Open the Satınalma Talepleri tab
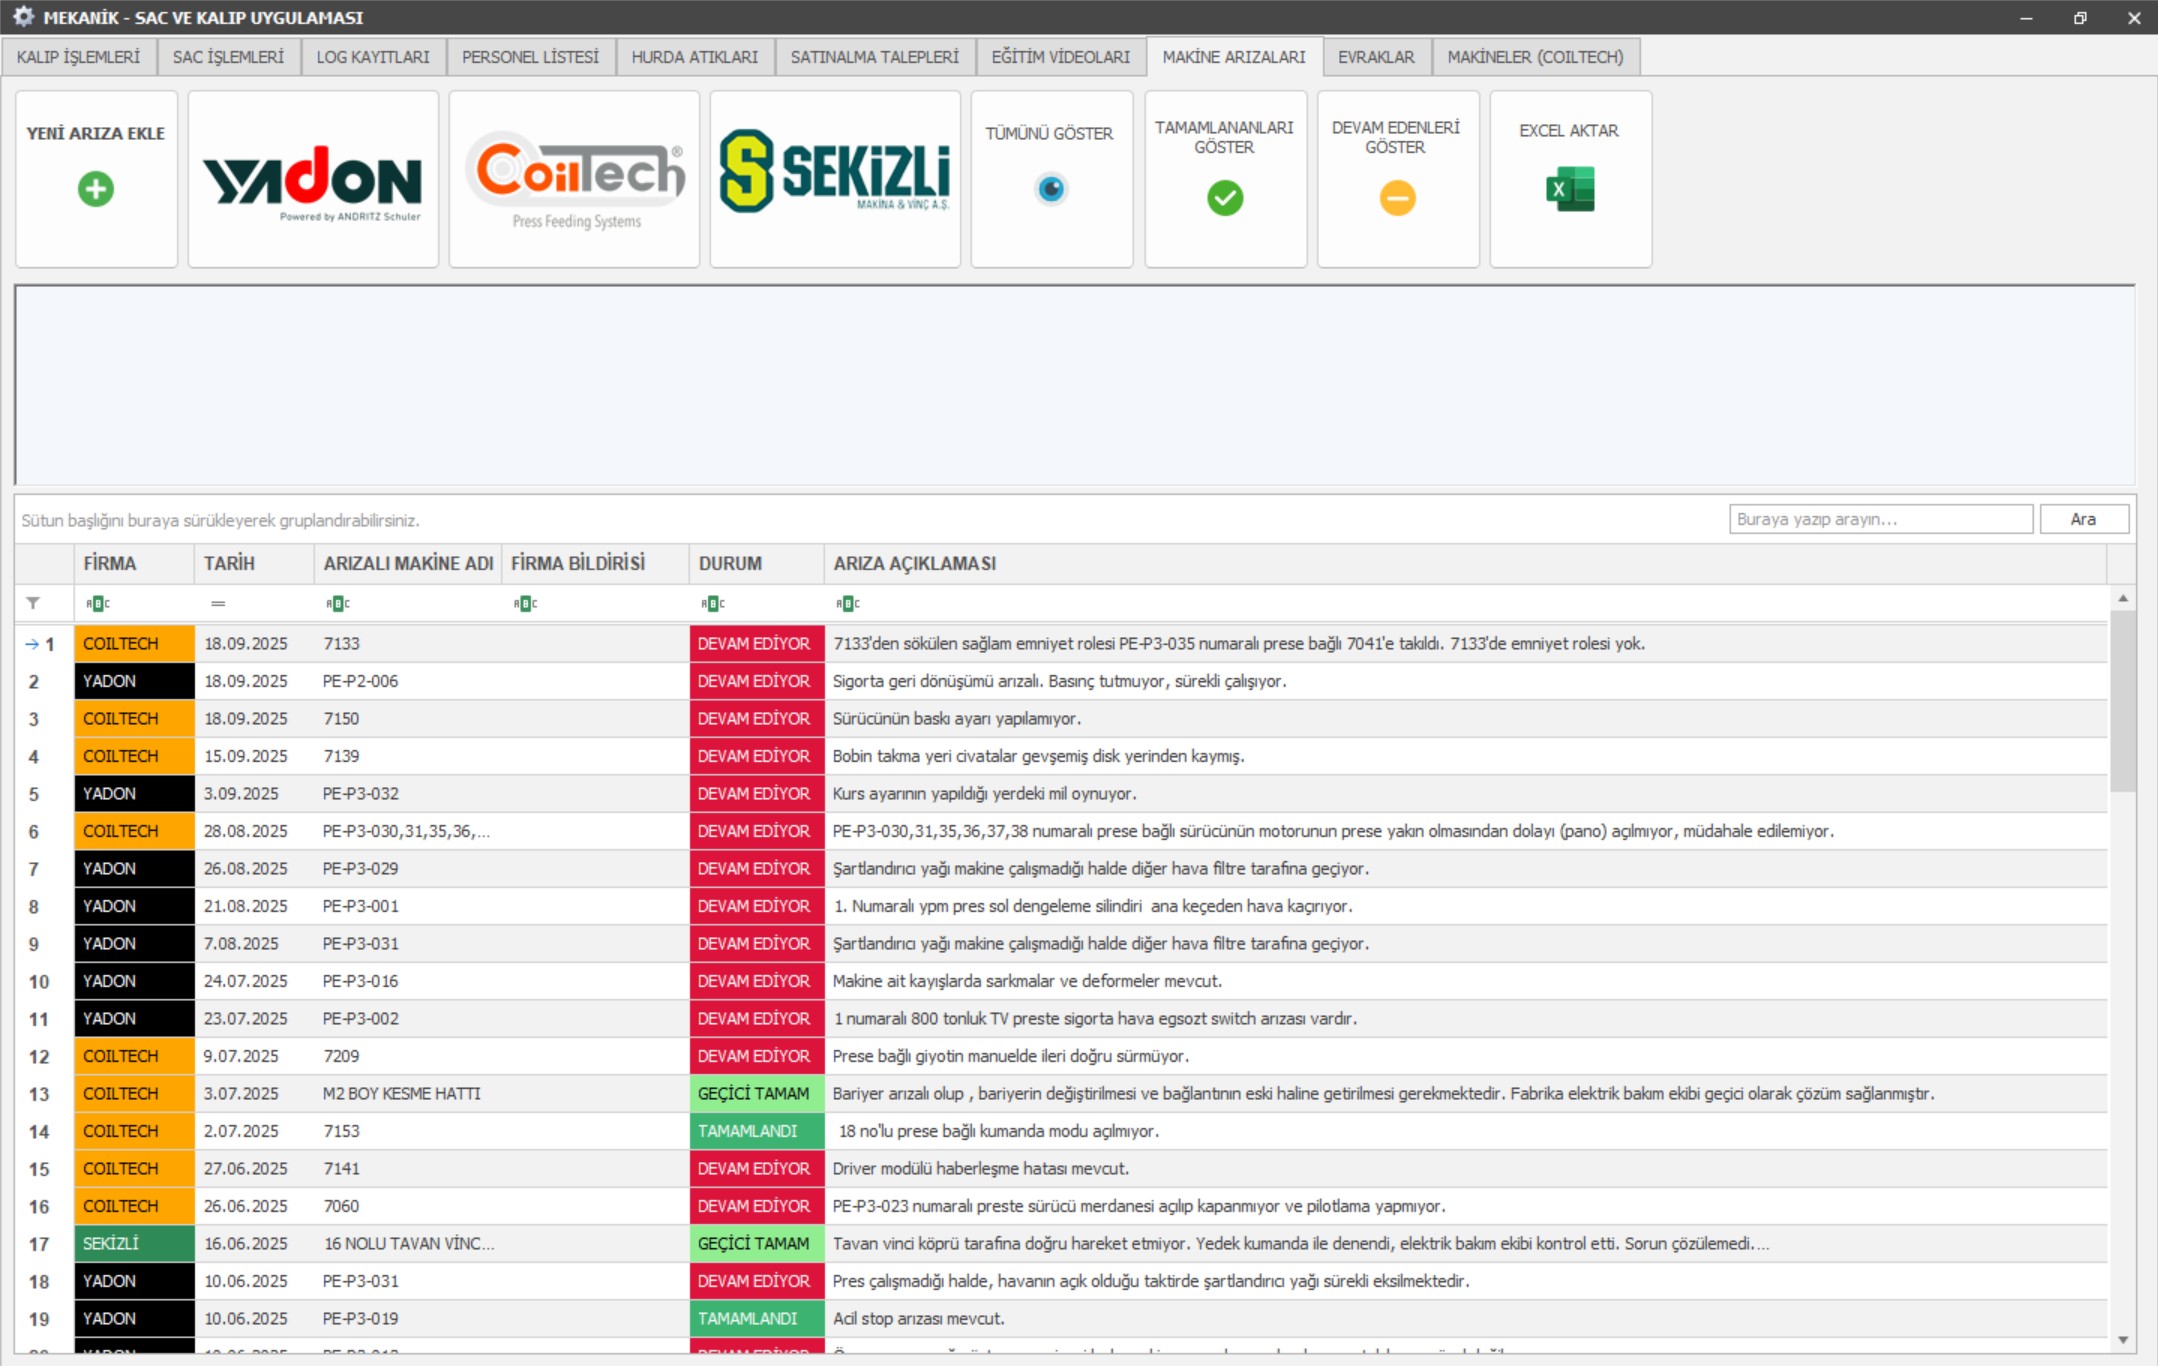2158x1366 pixels. (x=874, y=57)
